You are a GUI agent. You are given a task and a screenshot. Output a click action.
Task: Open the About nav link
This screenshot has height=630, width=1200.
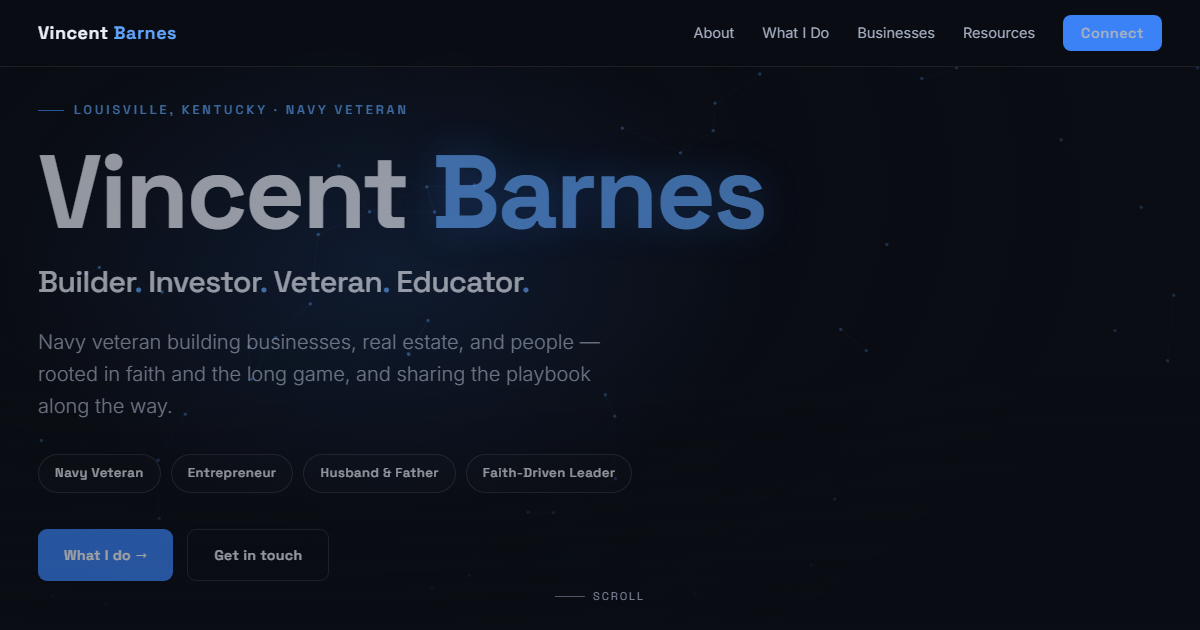(714, 33)
